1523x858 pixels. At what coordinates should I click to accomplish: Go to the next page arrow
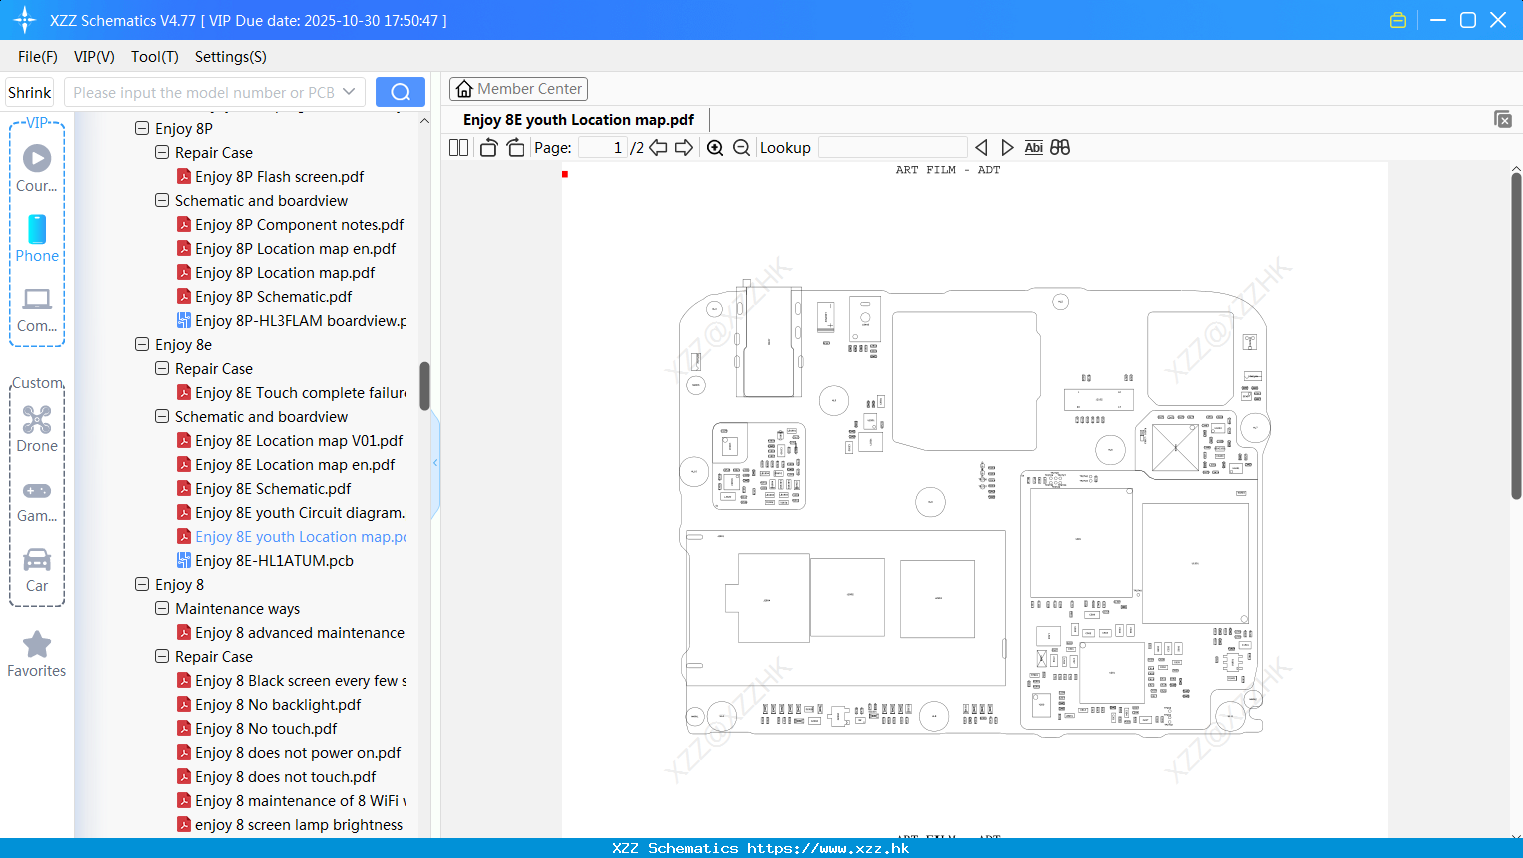(x=684, y=147)
